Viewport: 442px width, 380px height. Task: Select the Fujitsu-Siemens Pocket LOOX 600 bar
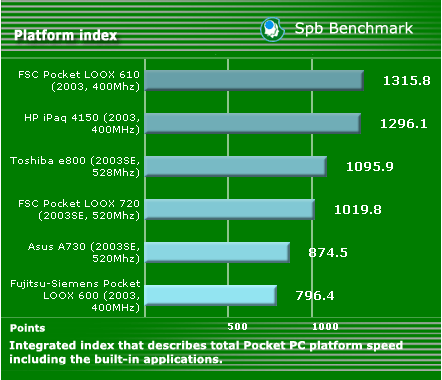point(211,295)
